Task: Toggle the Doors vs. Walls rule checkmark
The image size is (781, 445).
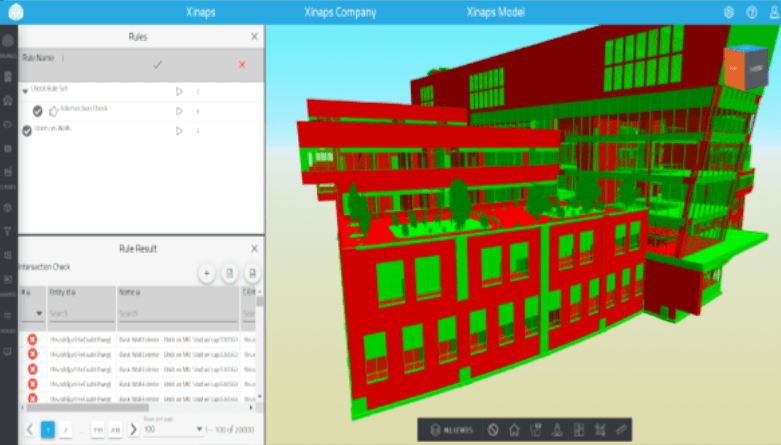Action: tap(27, 130)
